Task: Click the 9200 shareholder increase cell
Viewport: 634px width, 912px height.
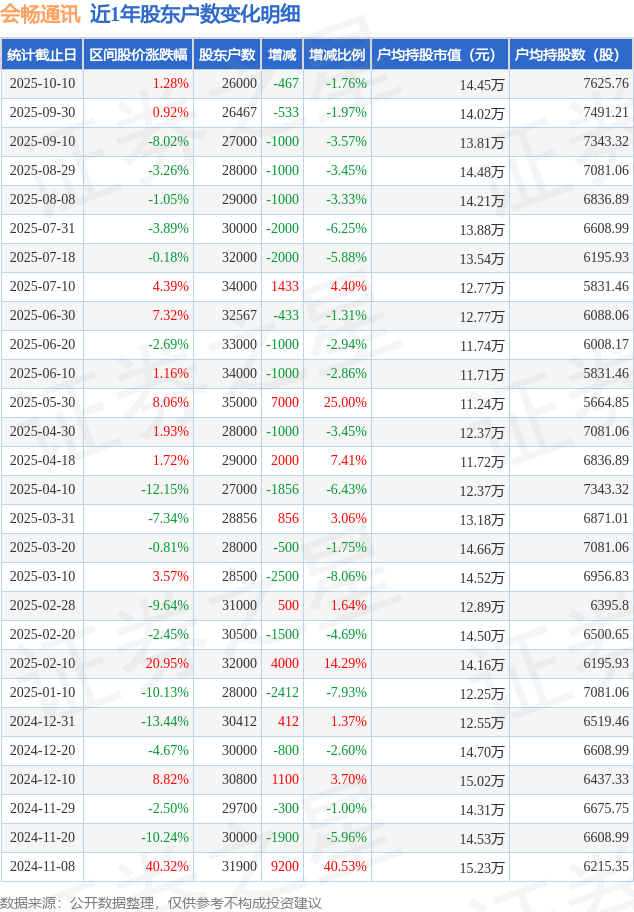Action: 285,867
